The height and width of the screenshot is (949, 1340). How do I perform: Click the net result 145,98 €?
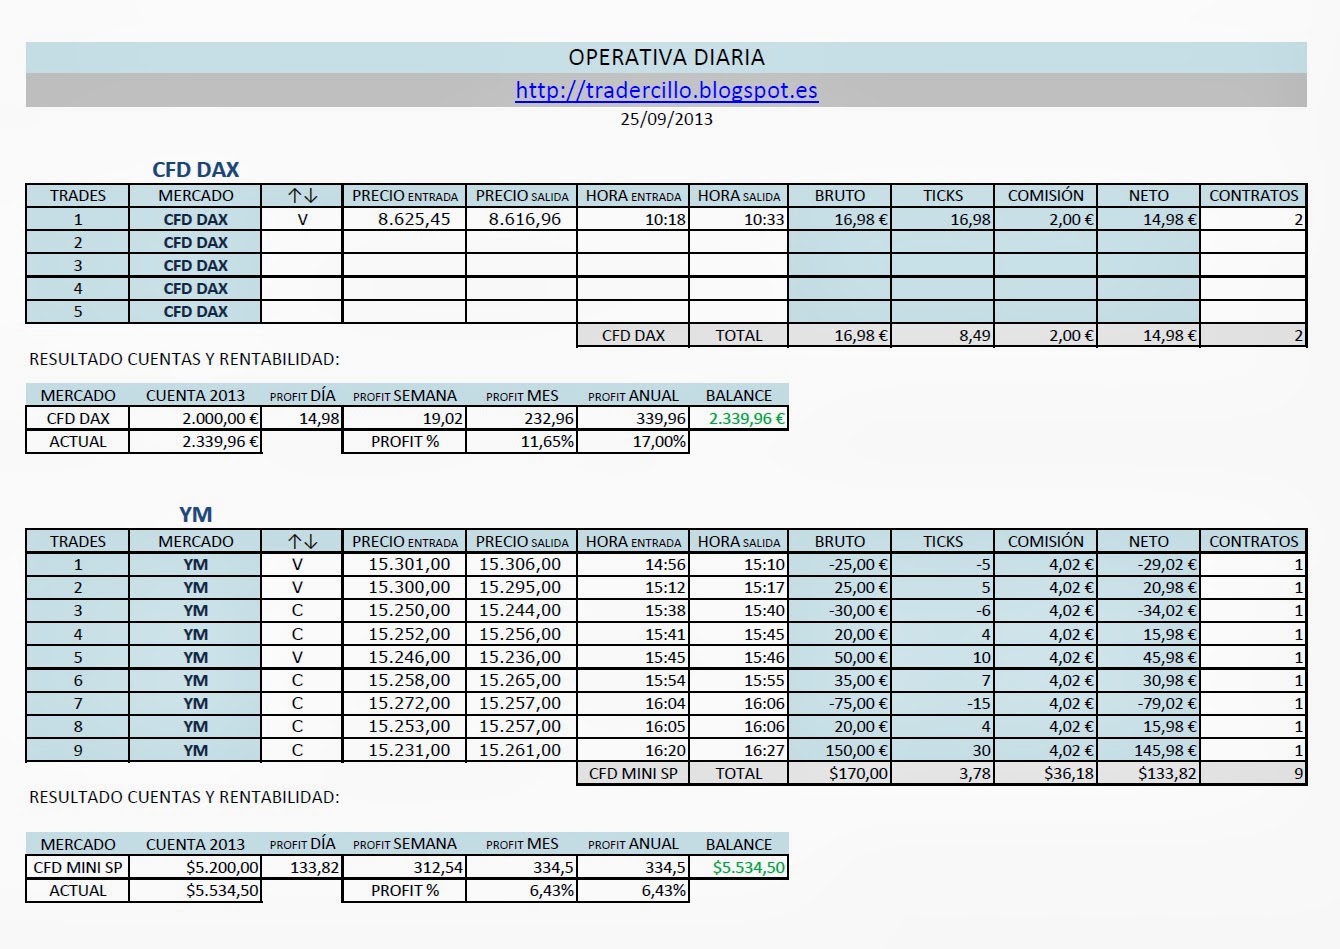pos(1165,751)
